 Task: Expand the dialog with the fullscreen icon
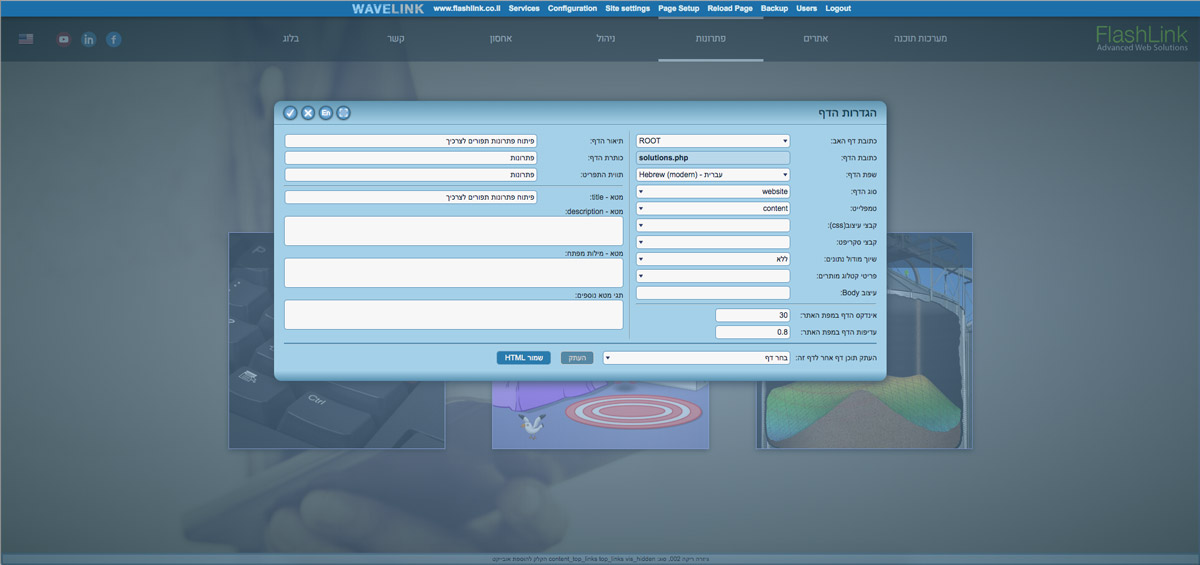click(x=343, y=113)
